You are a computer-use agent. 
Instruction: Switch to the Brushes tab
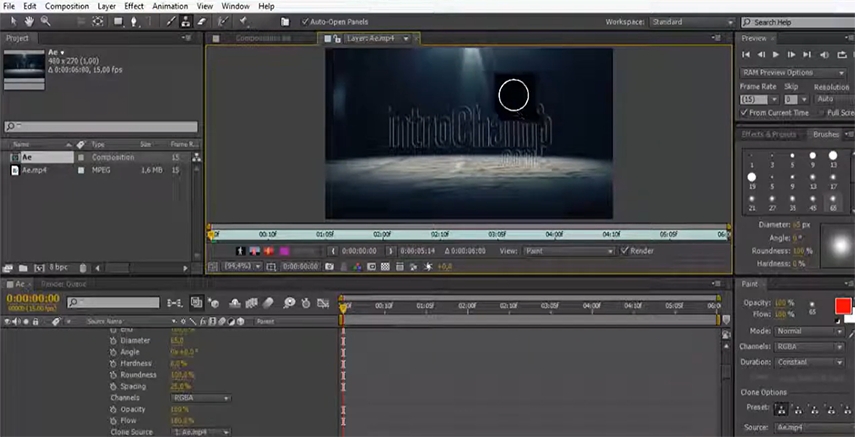[826, 134]
